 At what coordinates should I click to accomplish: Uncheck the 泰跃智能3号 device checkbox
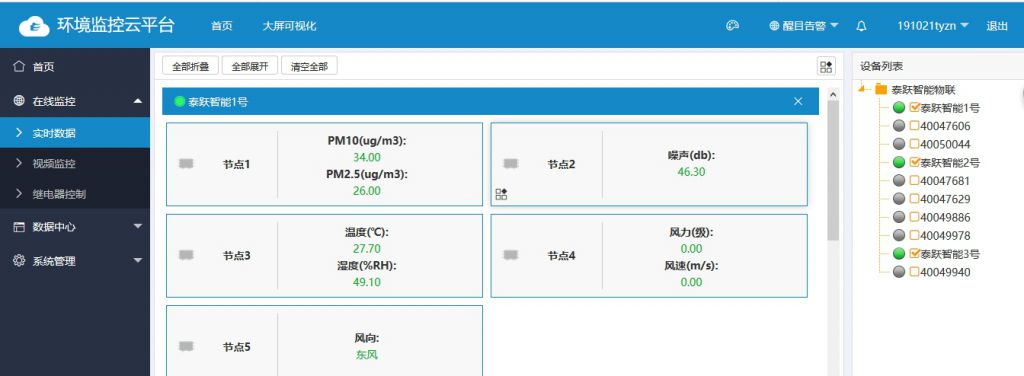(914, 253)
